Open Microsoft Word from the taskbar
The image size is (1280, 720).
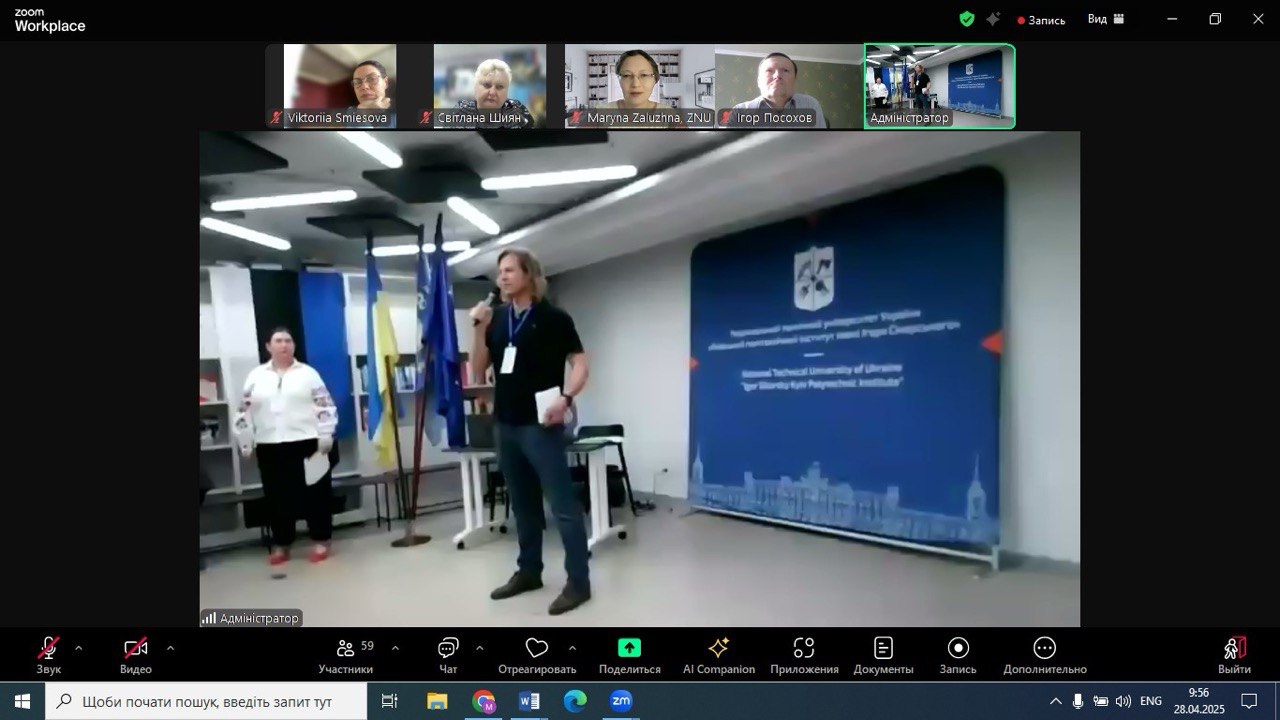coord(529,702)
